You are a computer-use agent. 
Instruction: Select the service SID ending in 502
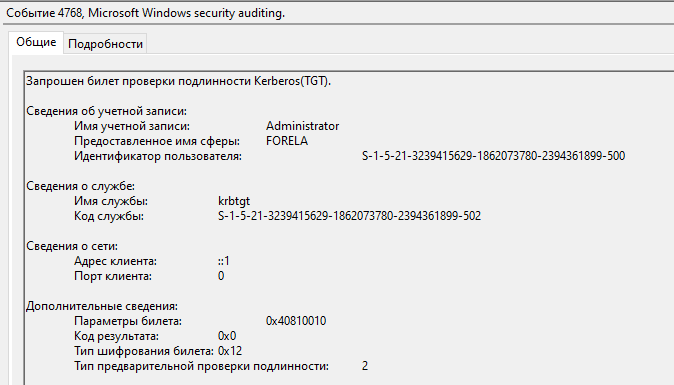click(x=349, y=216)
